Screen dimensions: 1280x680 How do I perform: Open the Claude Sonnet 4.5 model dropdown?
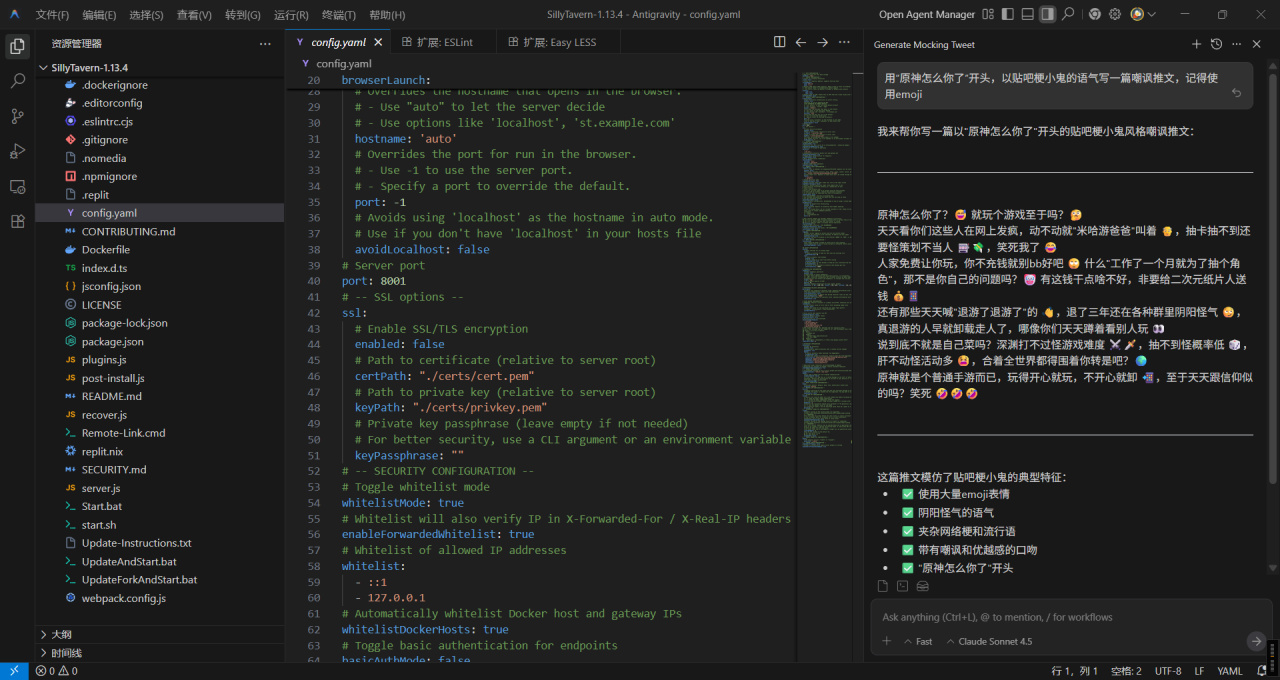click(988, 641)
